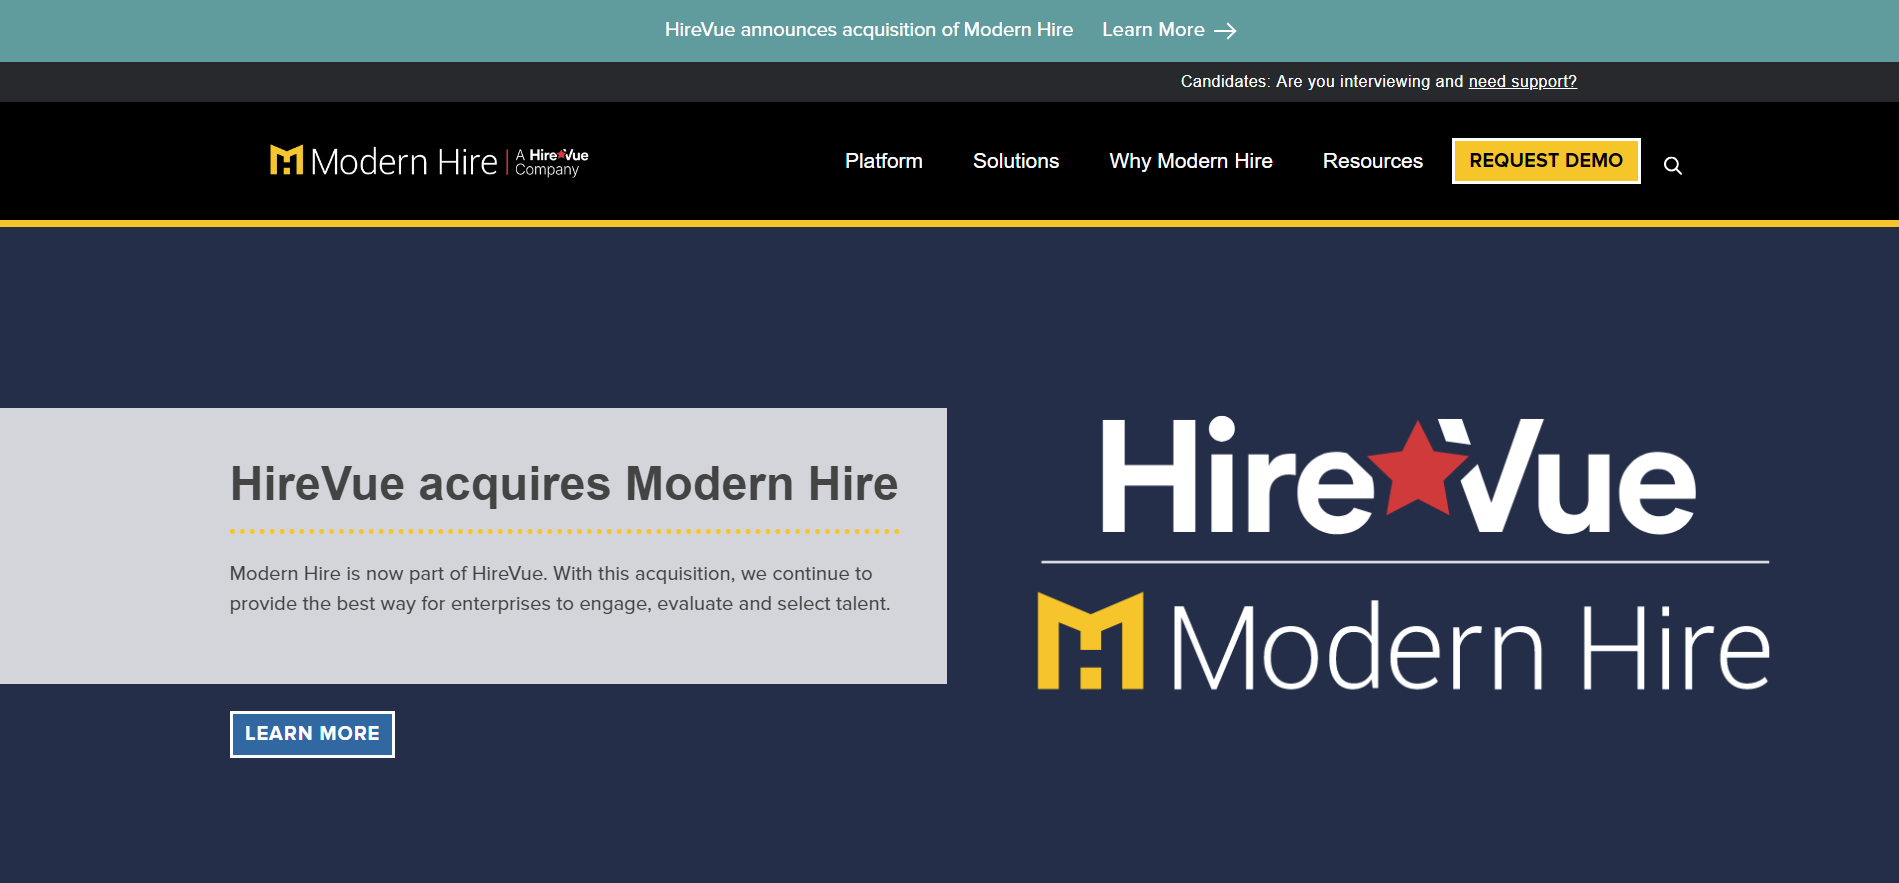This screenshot has height=883, width=1899.
Task: Click the REQUEST DEMO button
Action: point(1546,161)
